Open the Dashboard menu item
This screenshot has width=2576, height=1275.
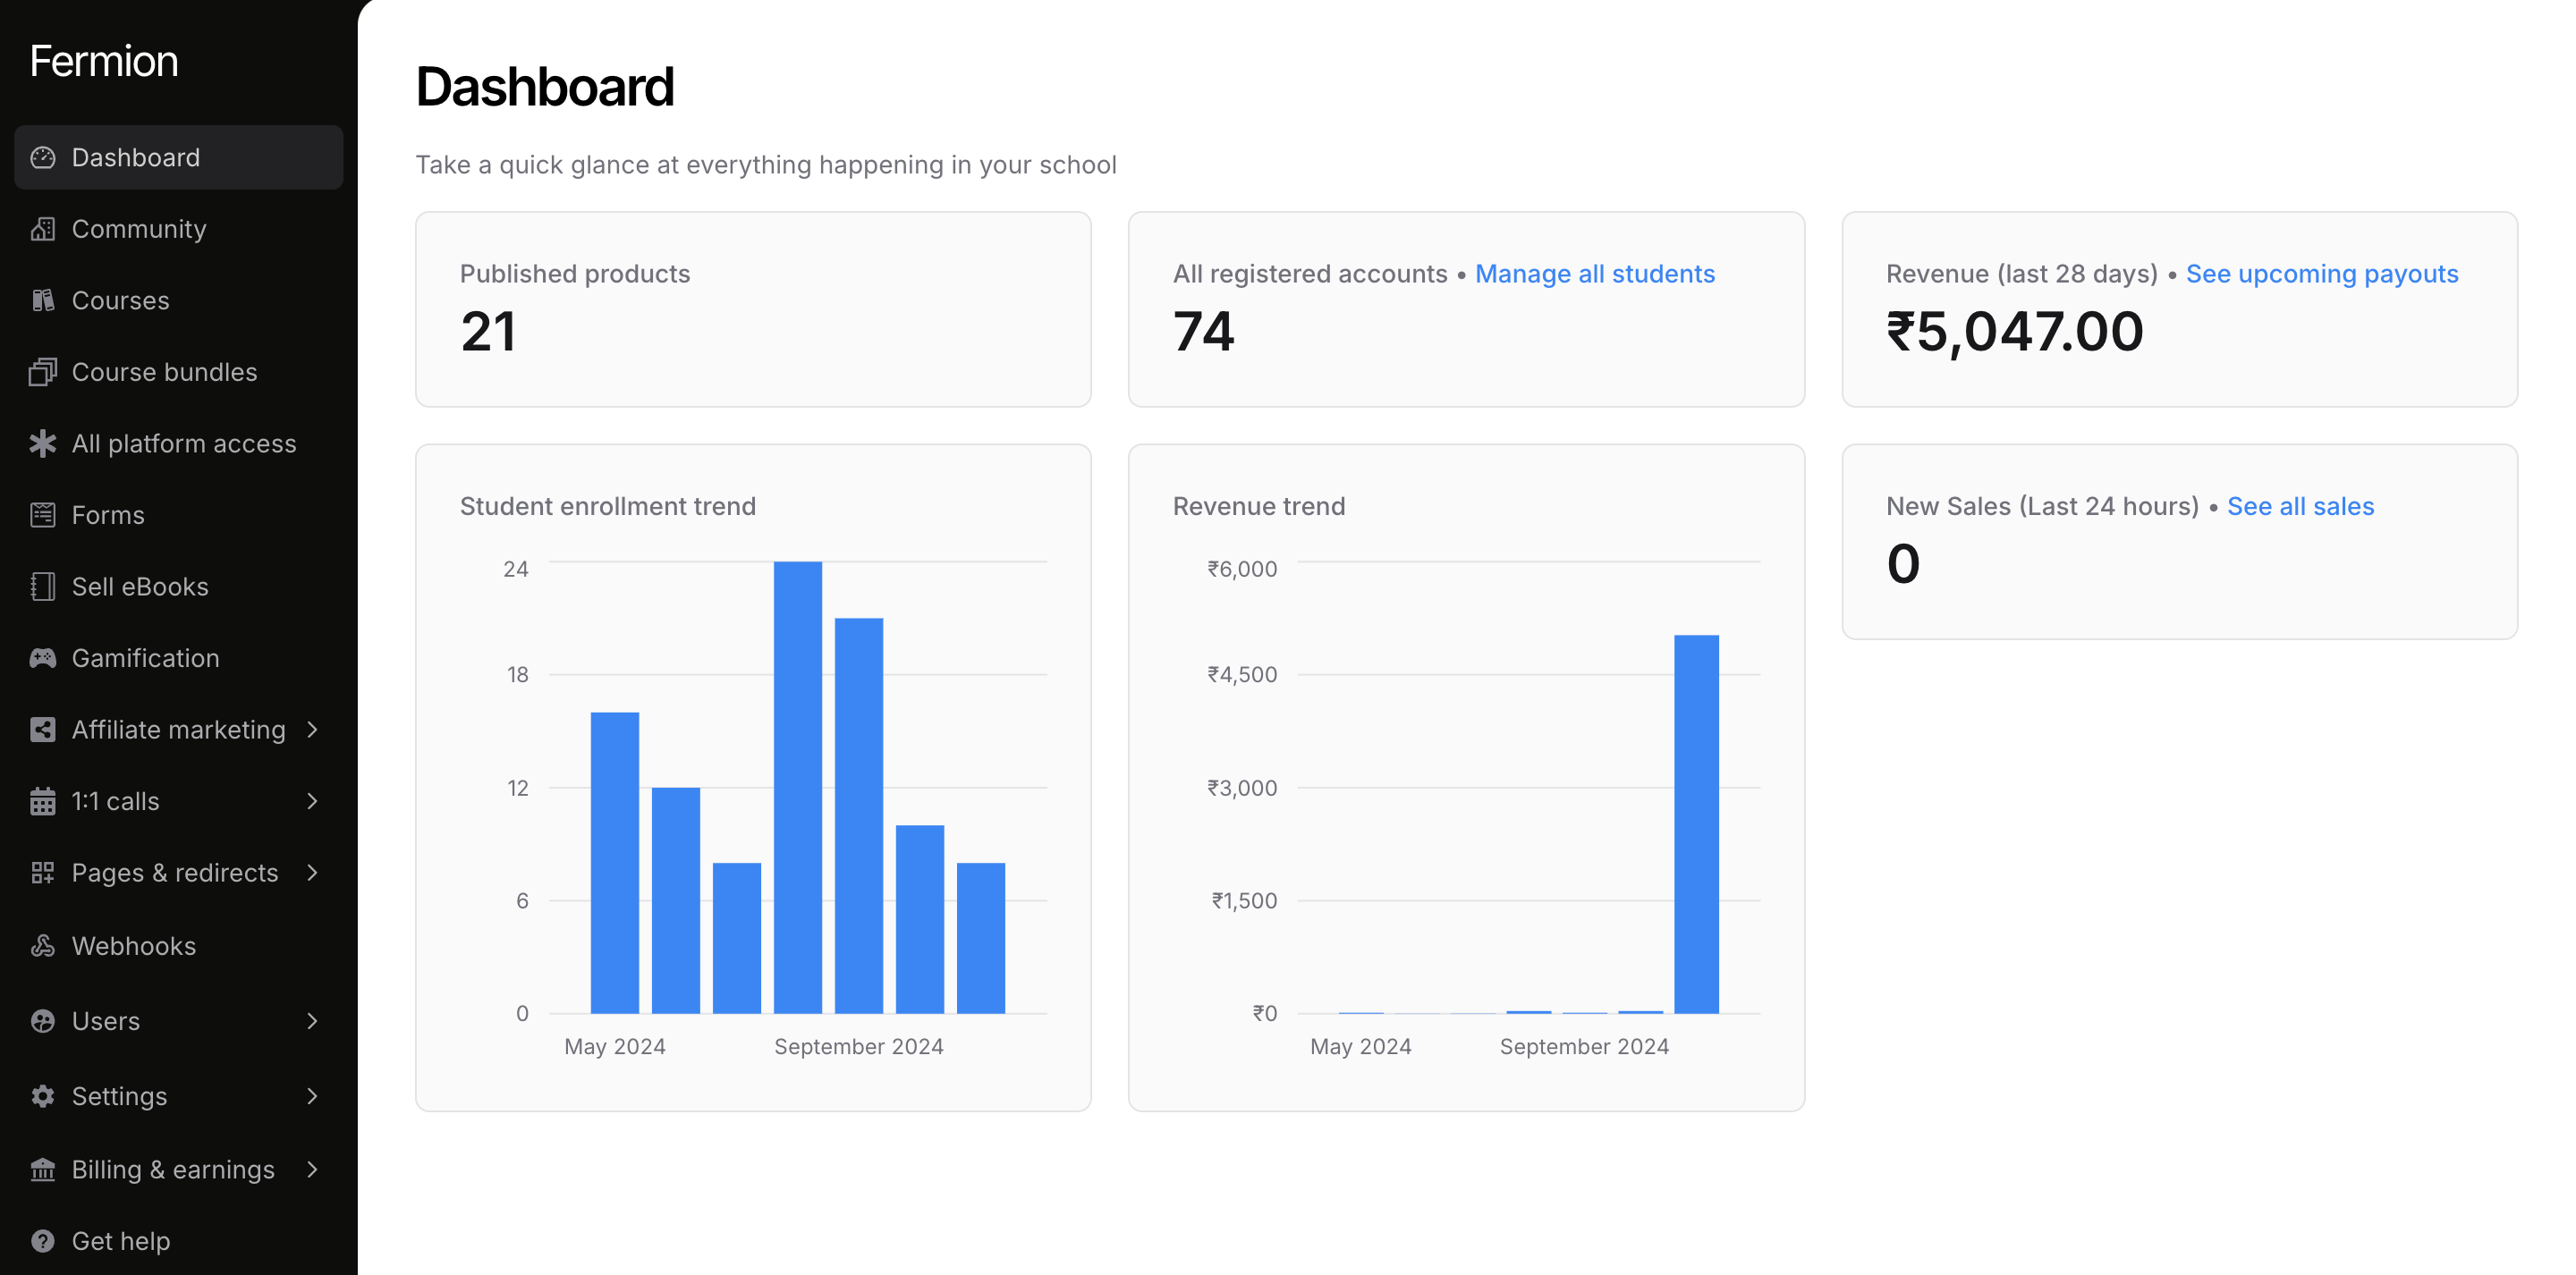tap(136, 158)
